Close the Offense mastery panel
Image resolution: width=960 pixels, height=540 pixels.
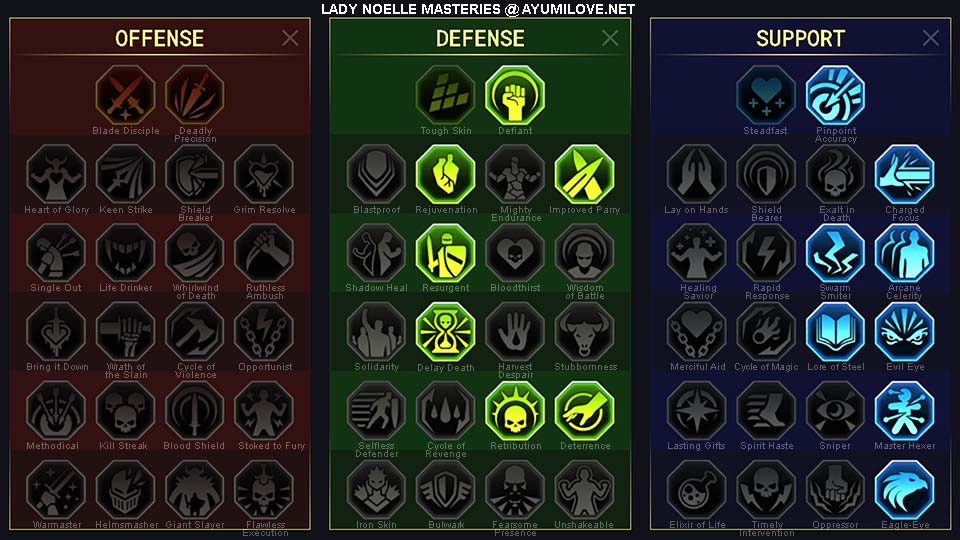(x=290, y=38)
